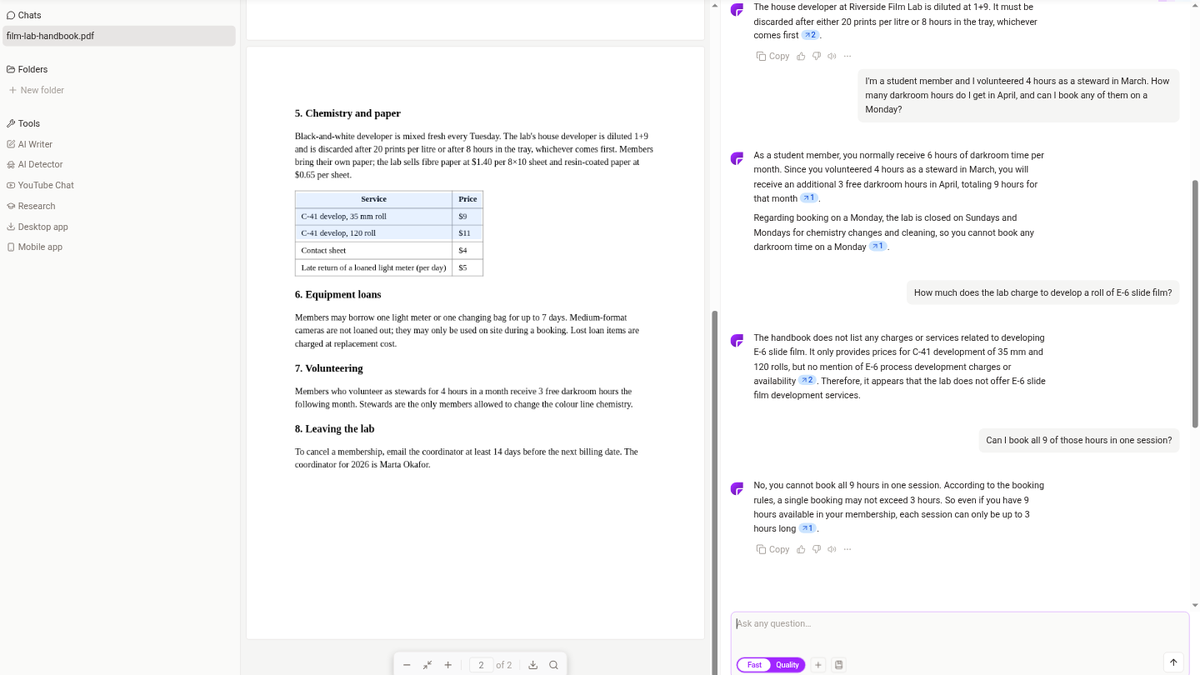Click the user message 'Can I book all 9...'
This screenshot has width=1200, height=675.
(1079, 440)
